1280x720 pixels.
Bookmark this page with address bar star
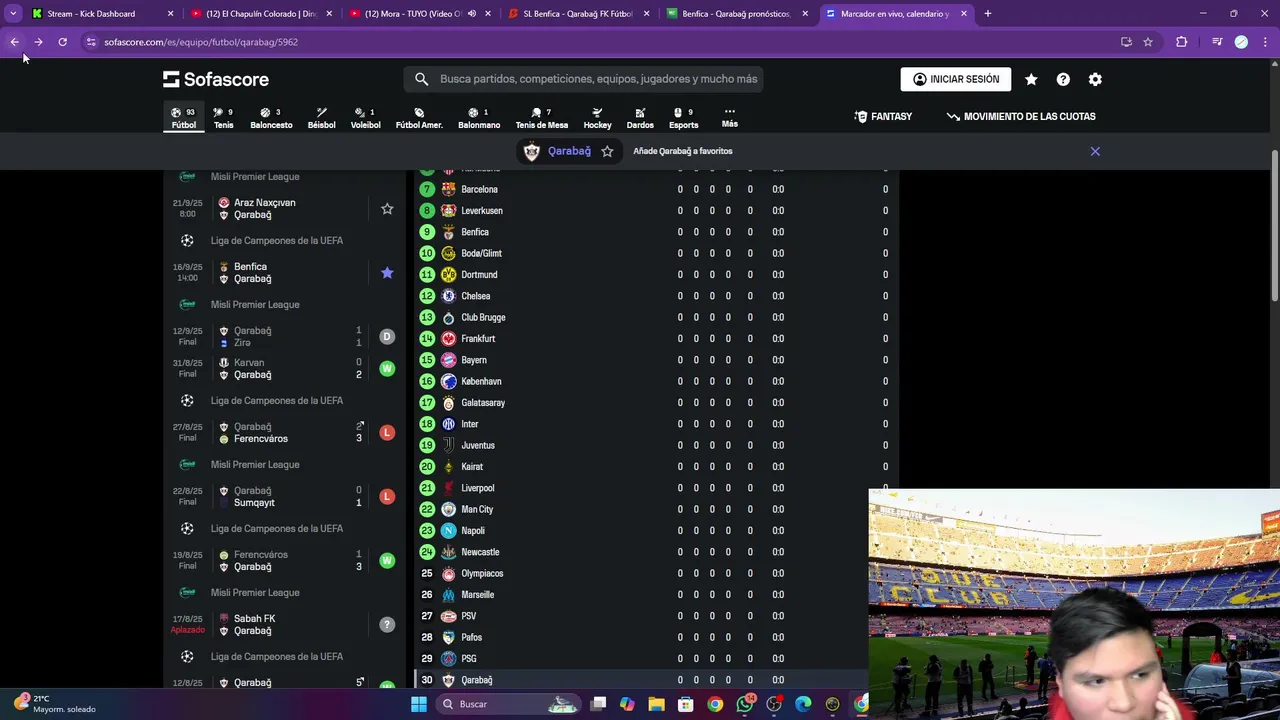(1148, 42)
